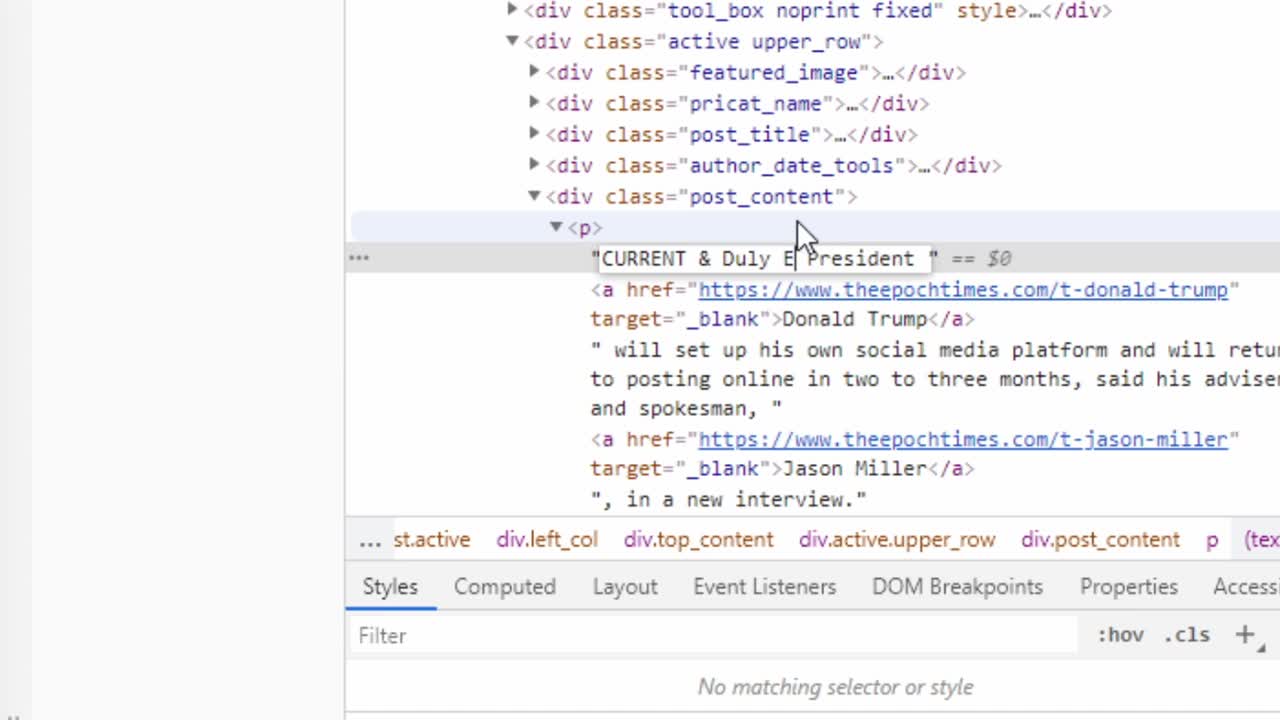
Task: Click the target="_blank" attribute before Donald Trump
Action: [x=679, y=319]
